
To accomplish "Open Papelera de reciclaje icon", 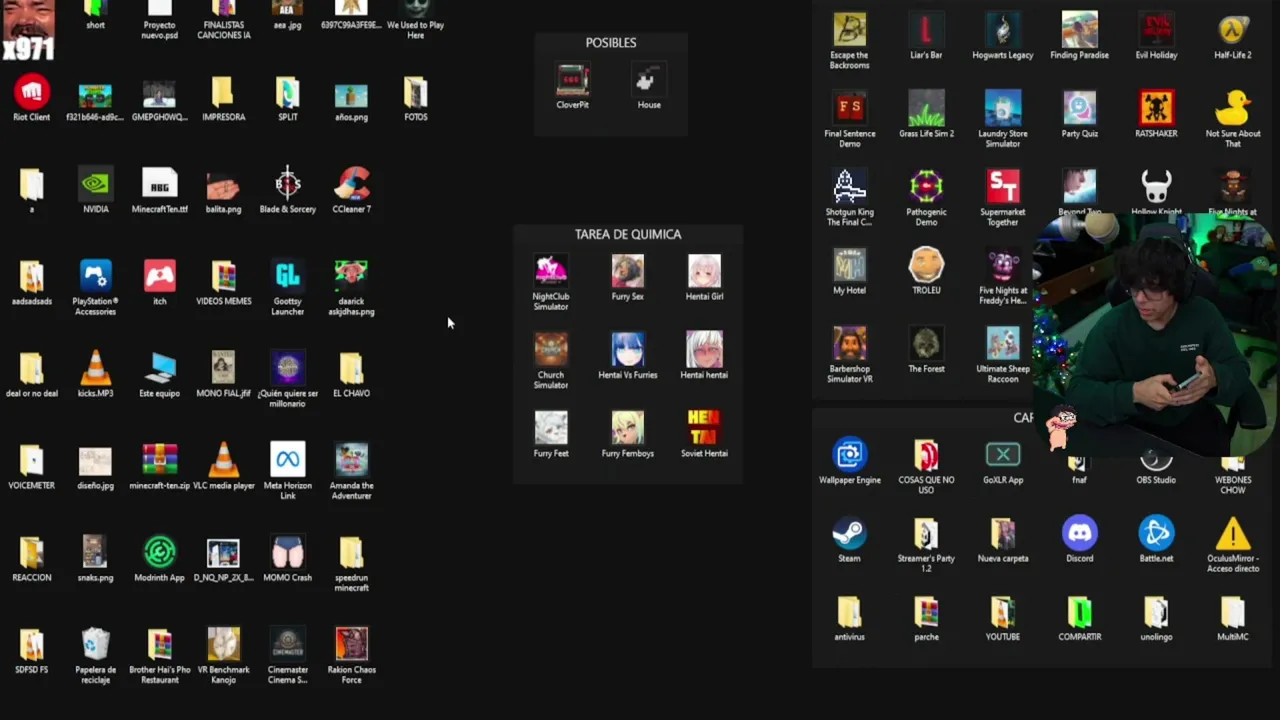I will tap(96, 645).
